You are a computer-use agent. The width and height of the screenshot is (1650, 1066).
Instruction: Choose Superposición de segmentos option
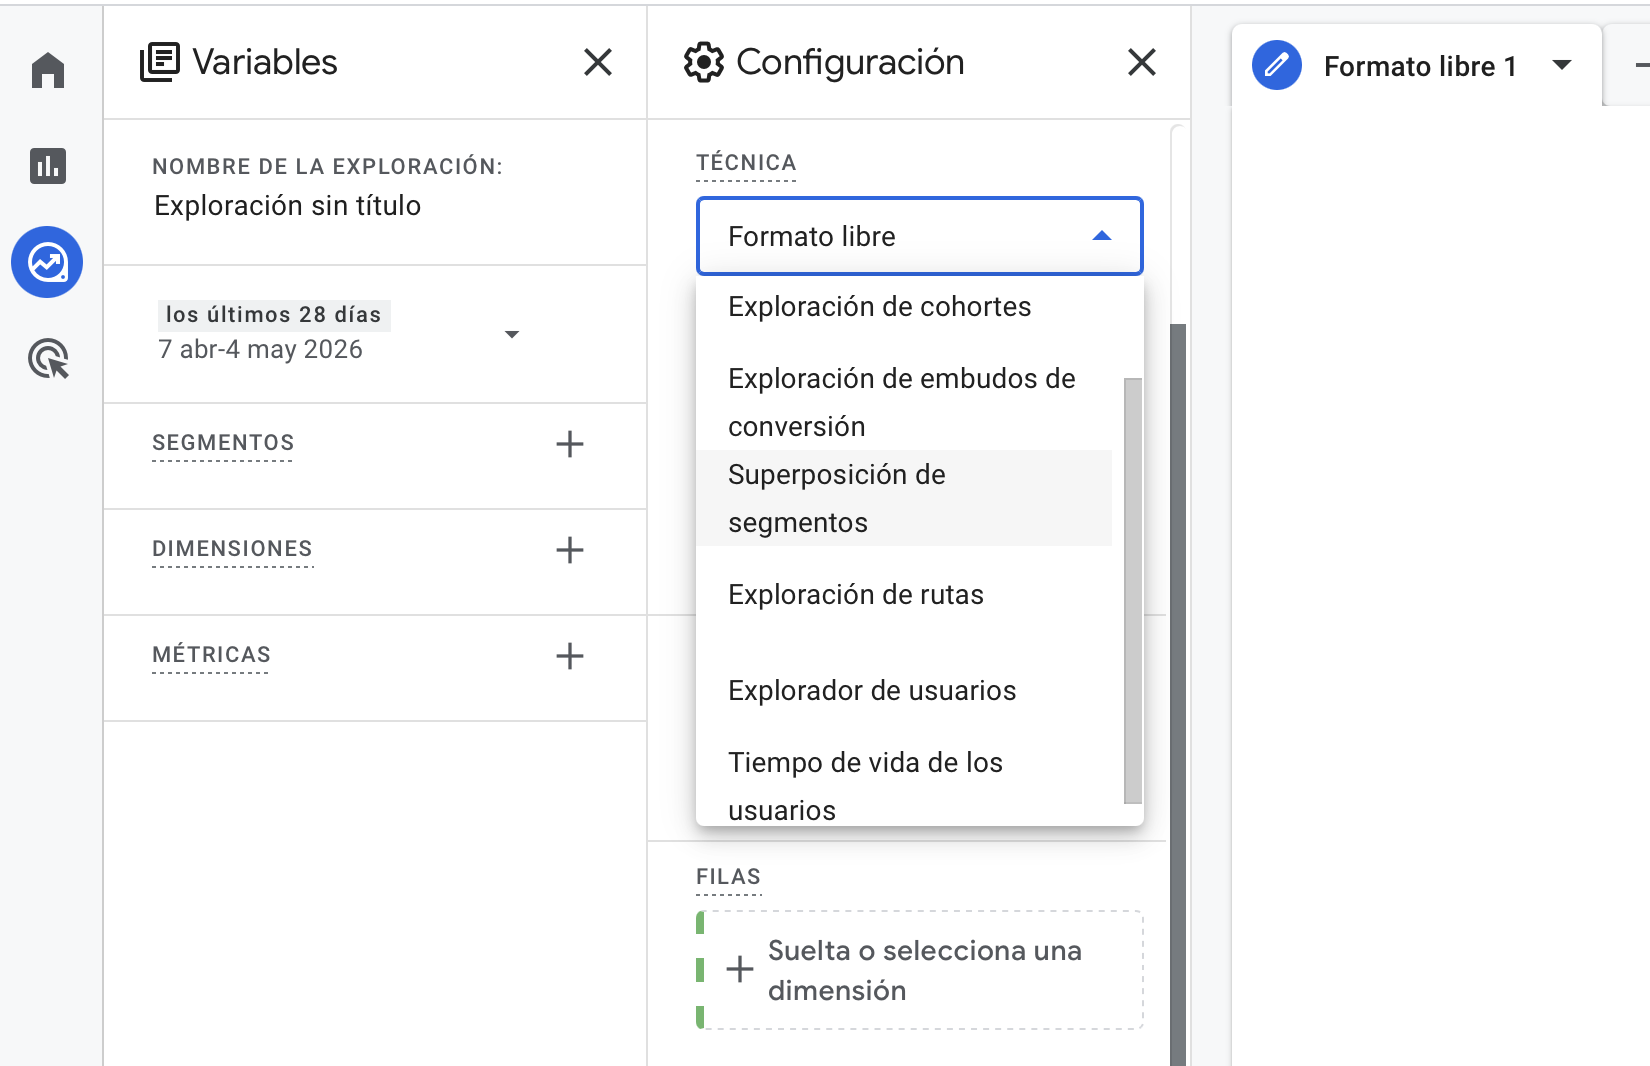904,498
